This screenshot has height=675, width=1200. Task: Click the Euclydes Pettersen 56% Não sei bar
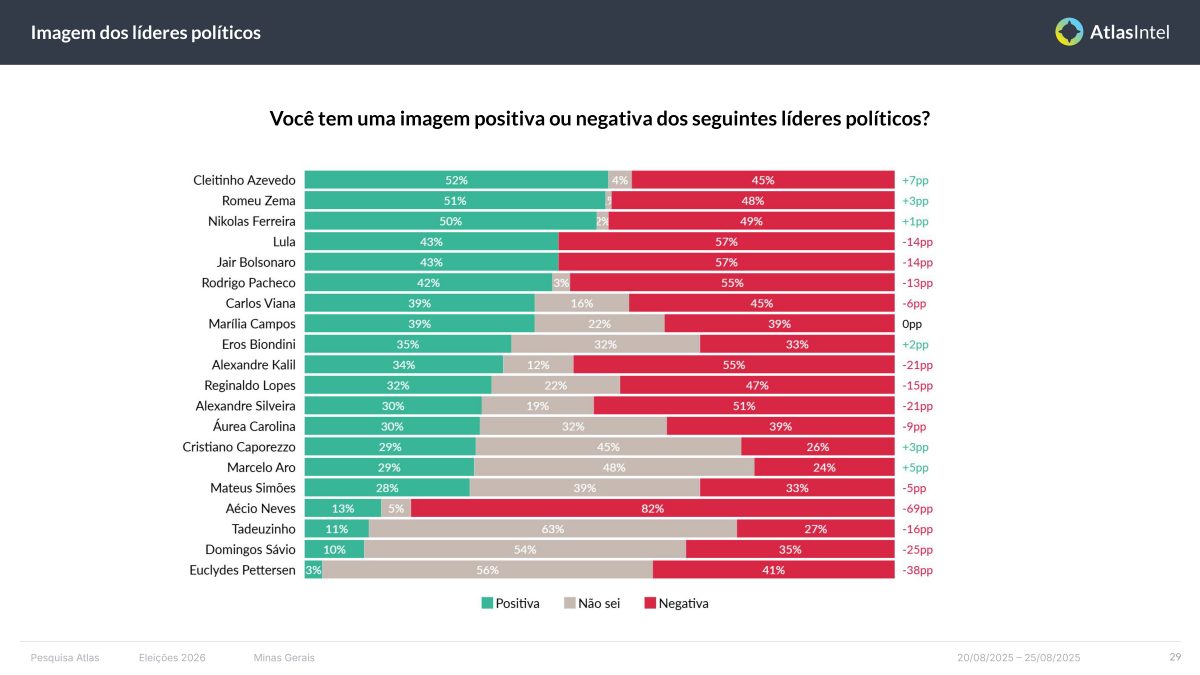[488, 570]
